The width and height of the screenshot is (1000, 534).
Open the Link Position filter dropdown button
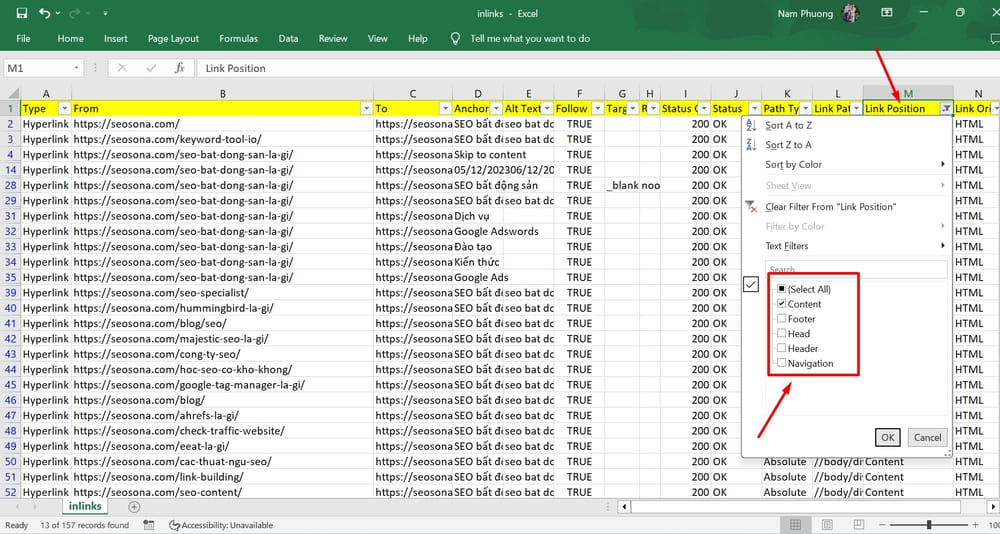click(946, 108)
